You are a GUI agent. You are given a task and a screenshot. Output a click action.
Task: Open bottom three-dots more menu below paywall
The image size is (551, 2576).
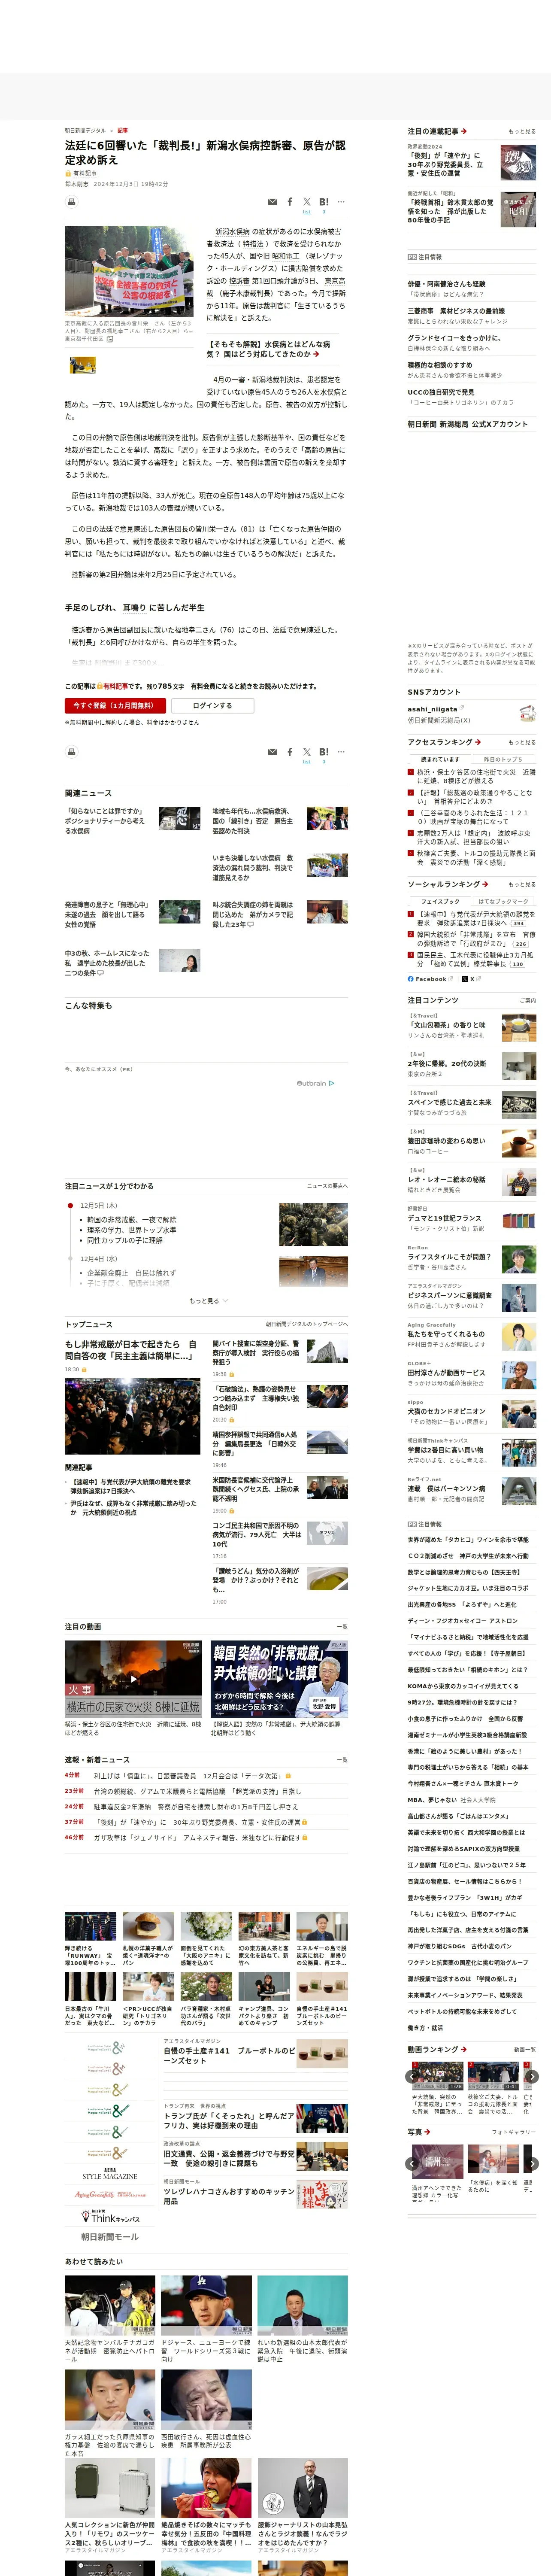(x=341, y=752)
